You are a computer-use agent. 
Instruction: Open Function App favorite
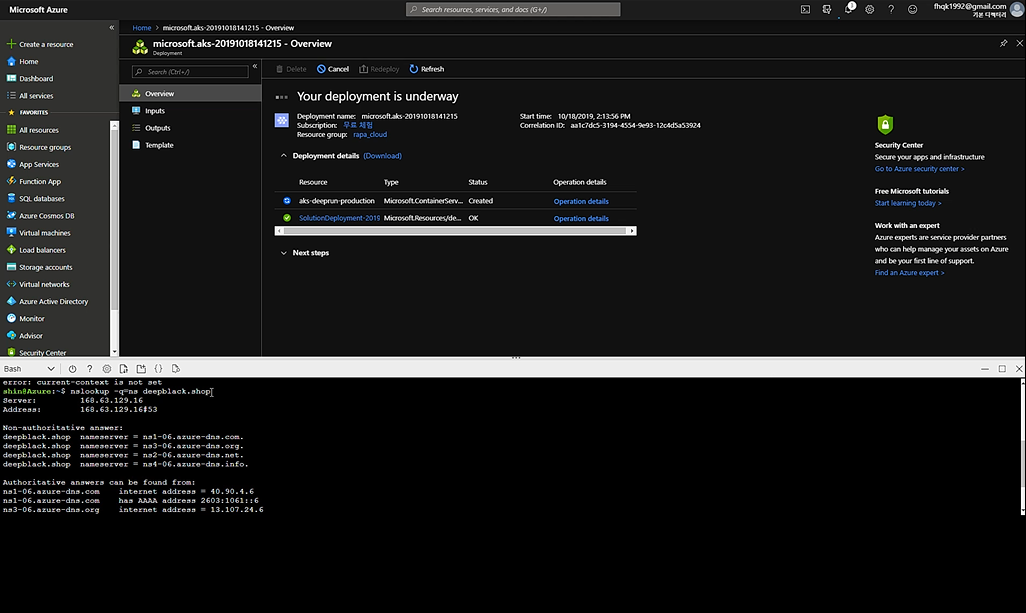pyautogui.click(x=34, y=181)
